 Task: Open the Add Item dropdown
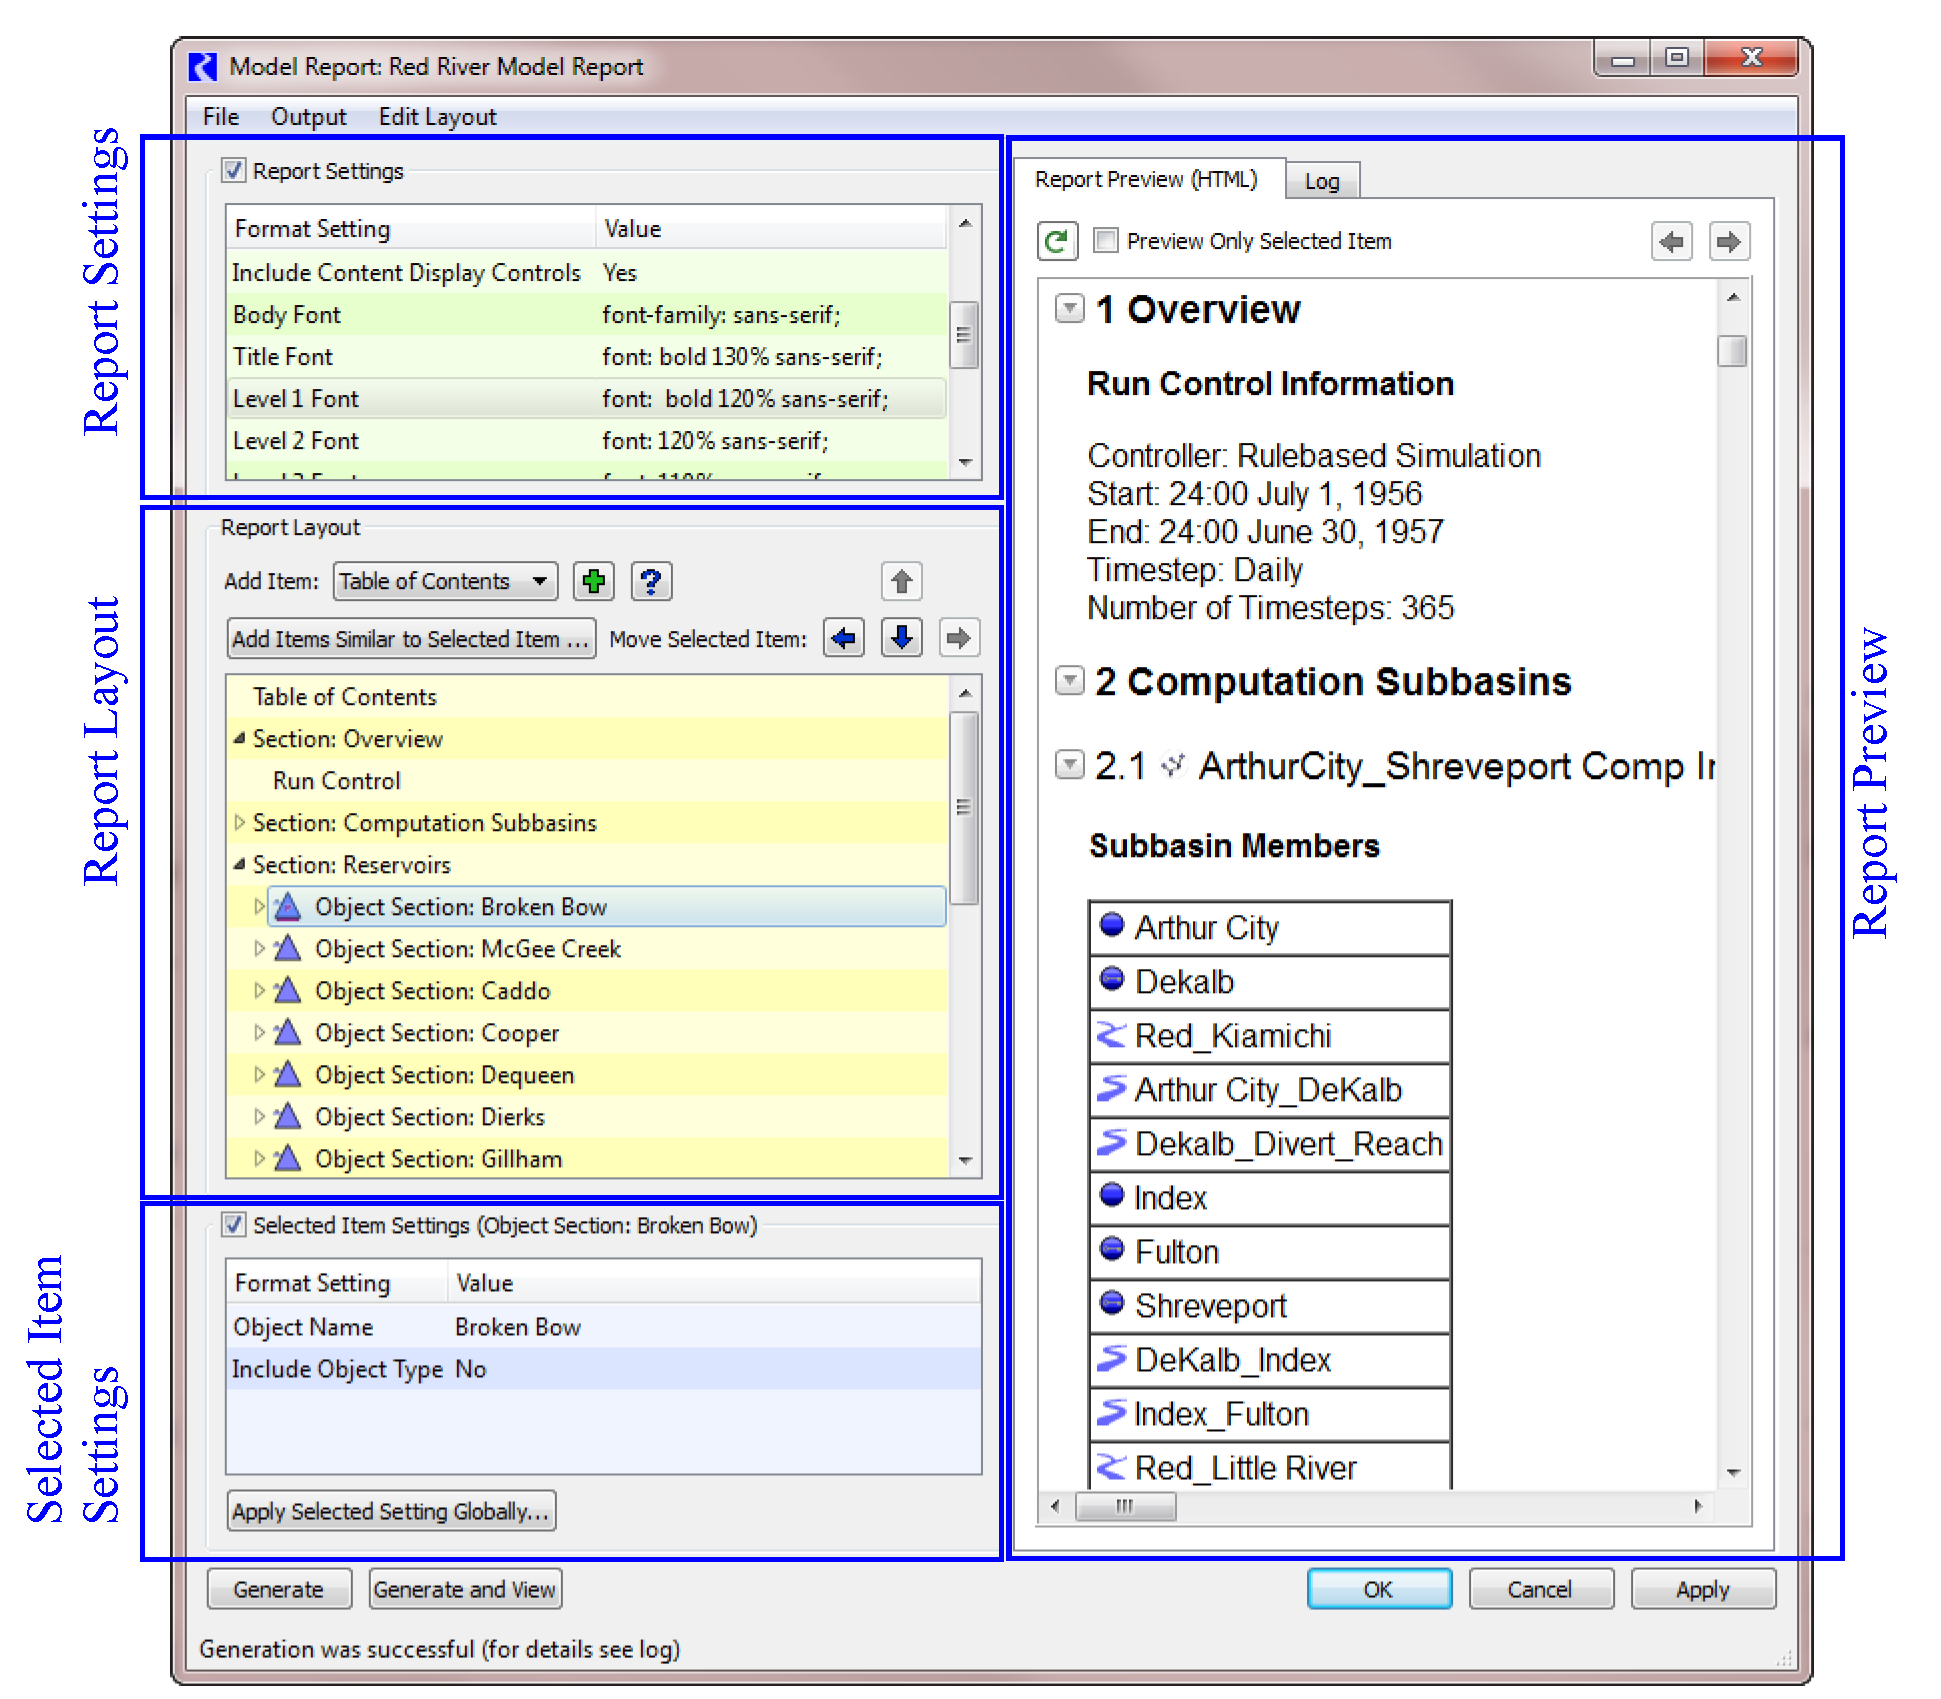[x=445, y=581]
